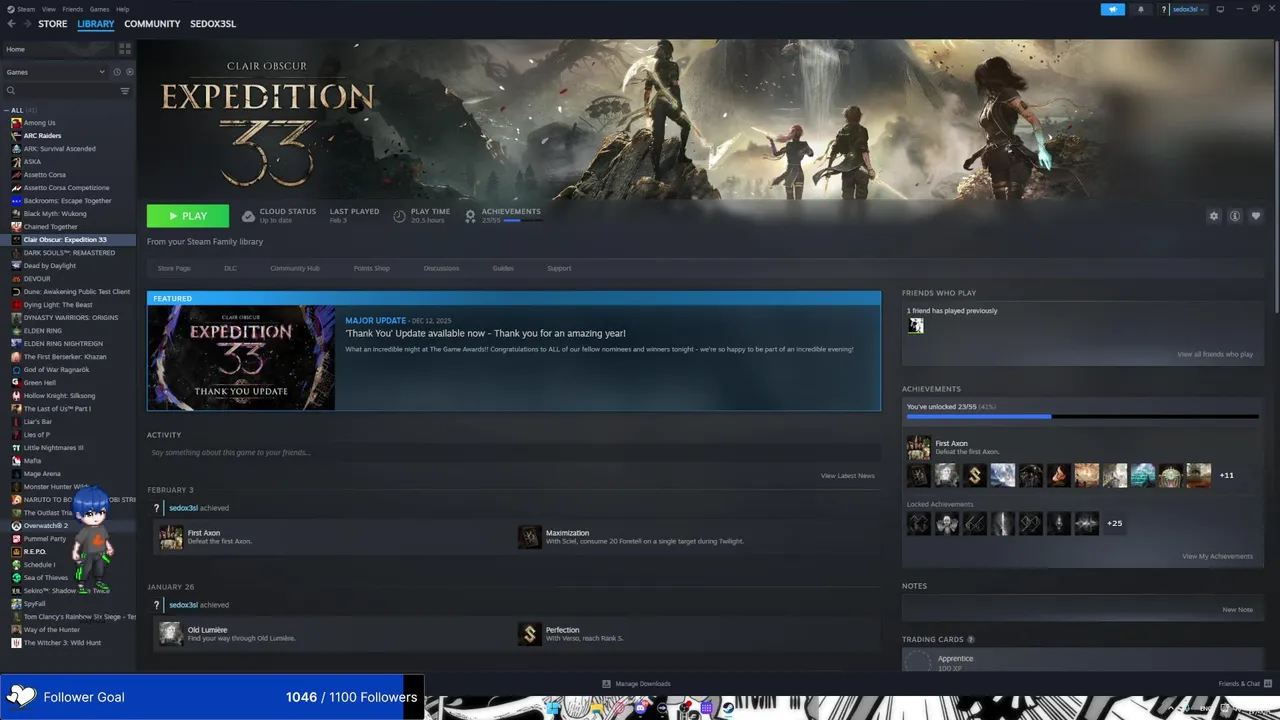Select Black Myth: Wukong in library list
1280x720 pixels.
55,214
